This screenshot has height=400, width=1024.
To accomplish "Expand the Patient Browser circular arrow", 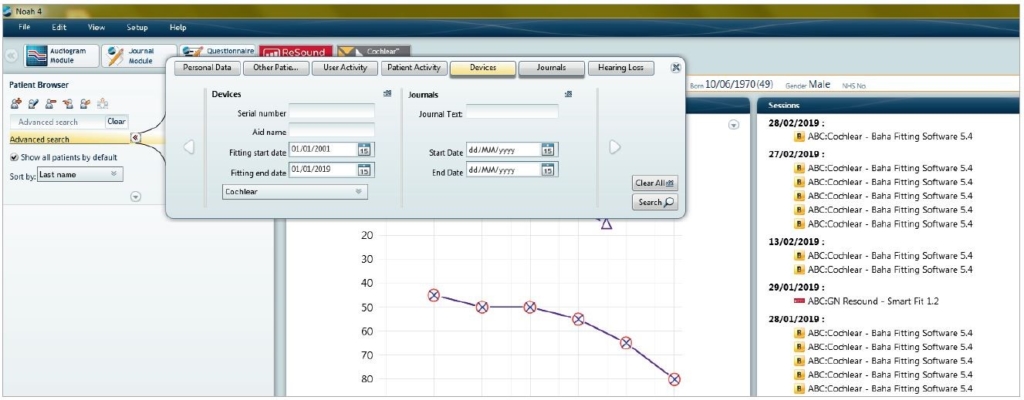I will click(x=136, y=196).
